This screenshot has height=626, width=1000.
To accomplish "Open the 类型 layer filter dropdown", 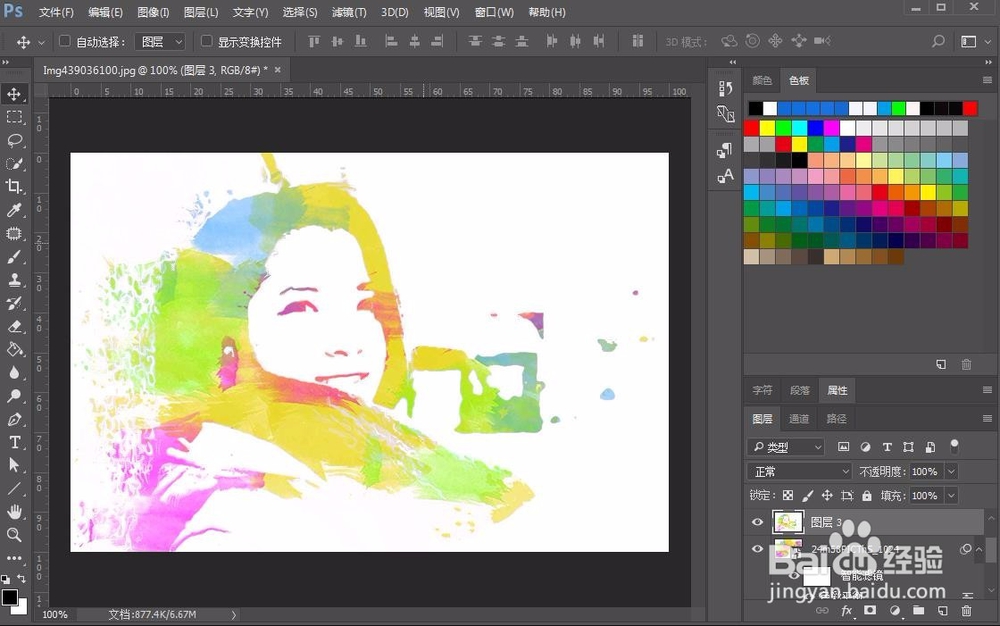I will click(x=786, y=447).
